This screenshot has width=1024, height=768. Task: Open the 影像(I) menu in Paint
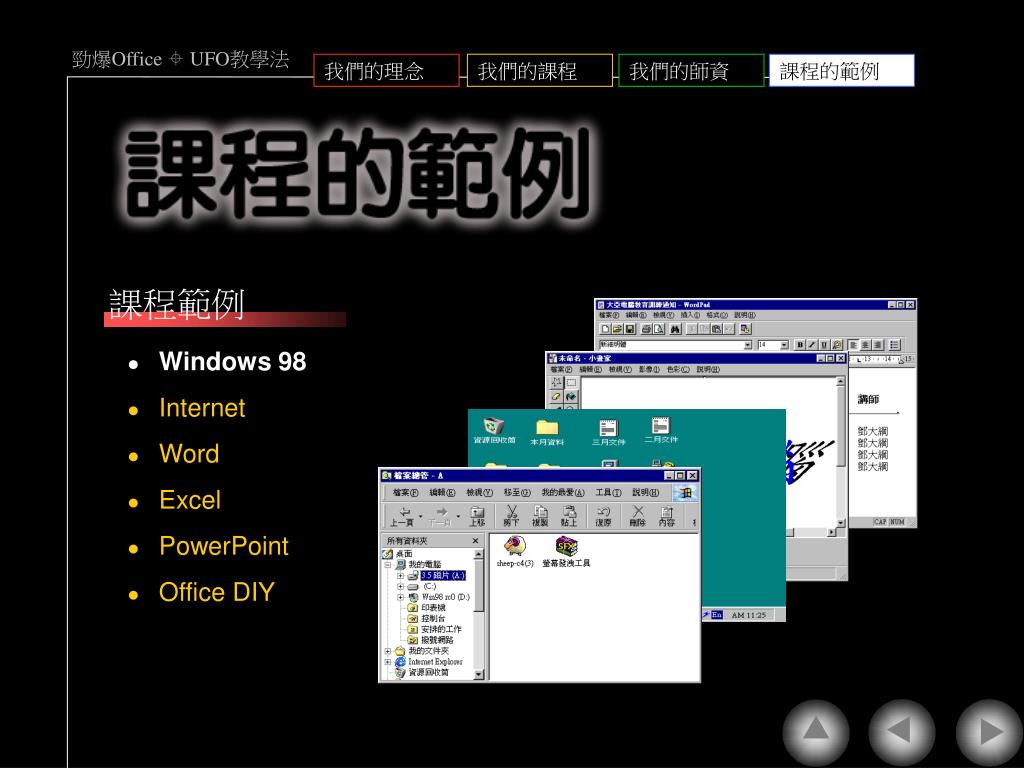pyautogui.click(x=649, y=369)
